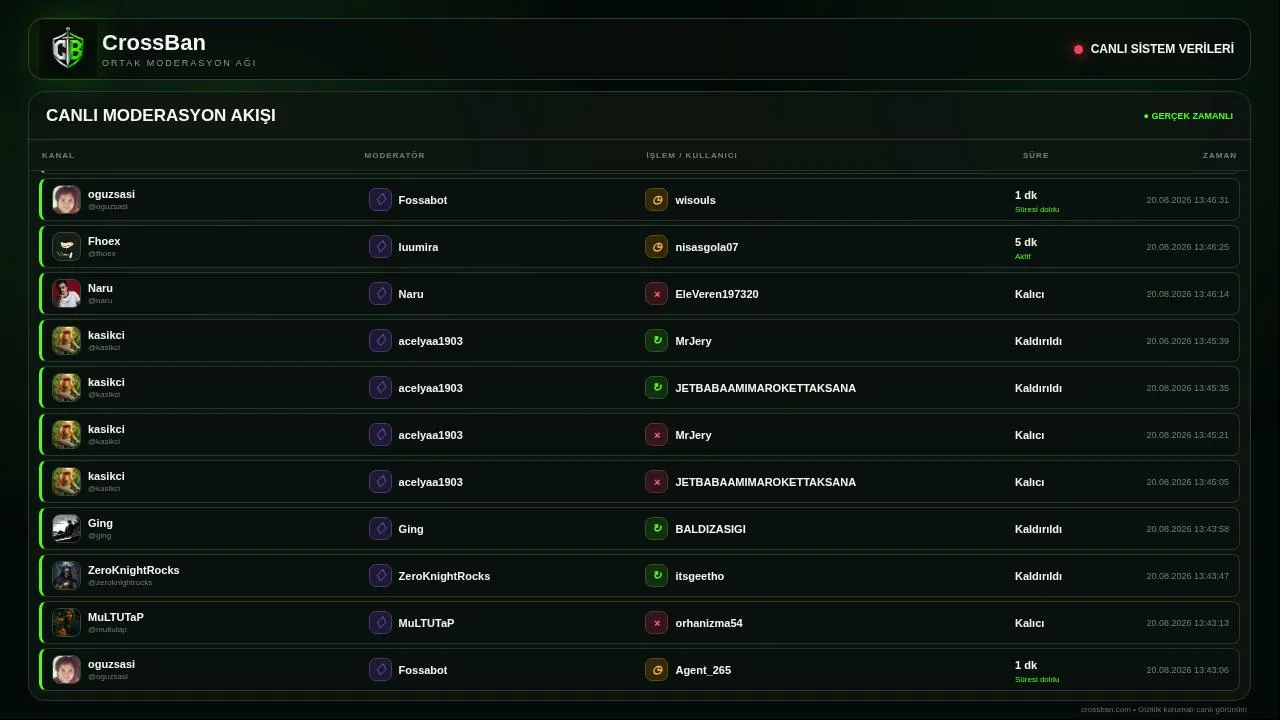
Task: Click the timeout icon beside wisouls
Action: (x=656, y=200)
